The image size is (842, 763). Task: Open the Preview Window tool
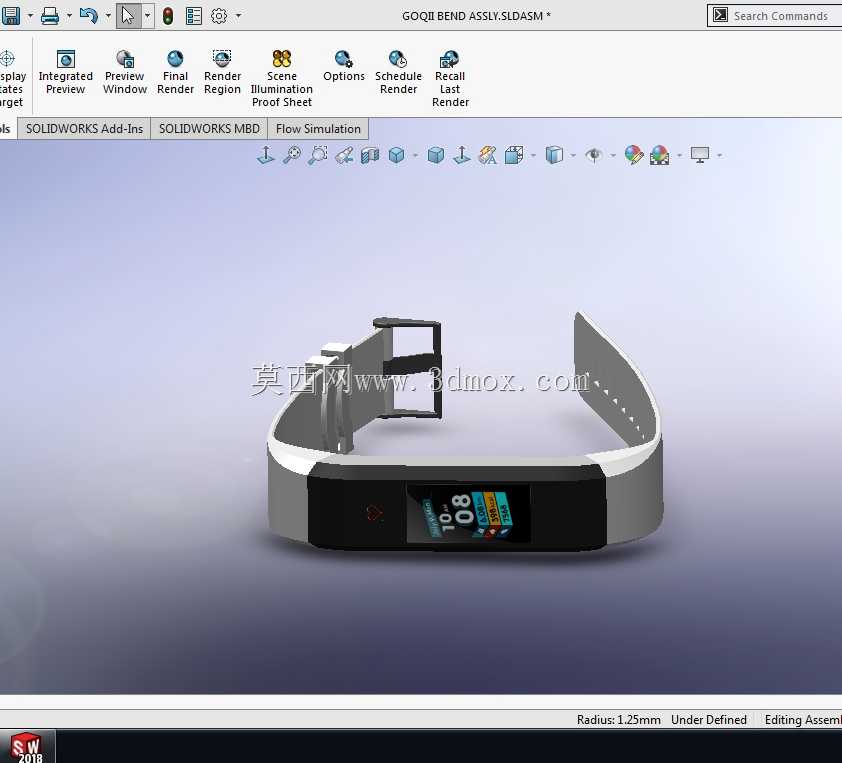pos(125,72)
